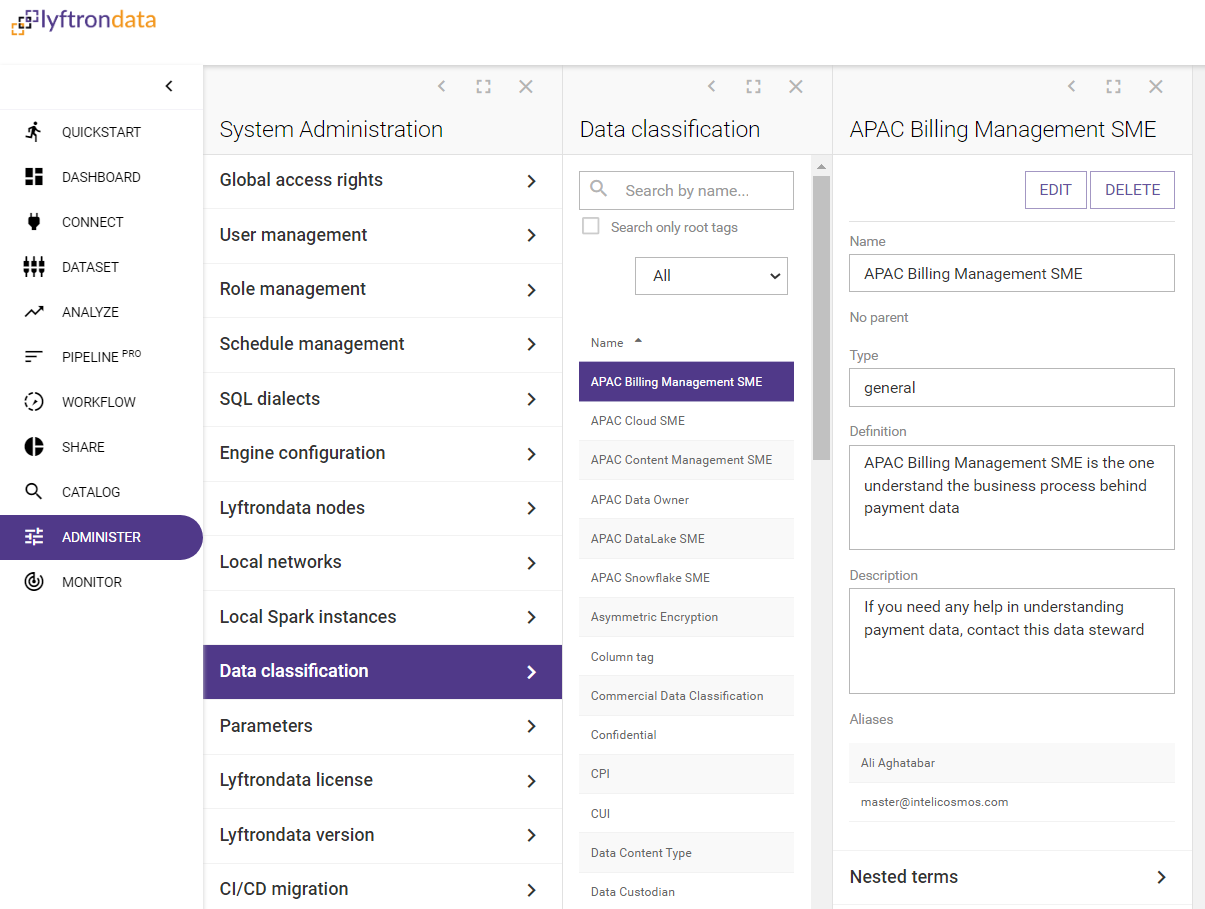
Task: Click the EDIT button
Action: tap(1055, 190)
